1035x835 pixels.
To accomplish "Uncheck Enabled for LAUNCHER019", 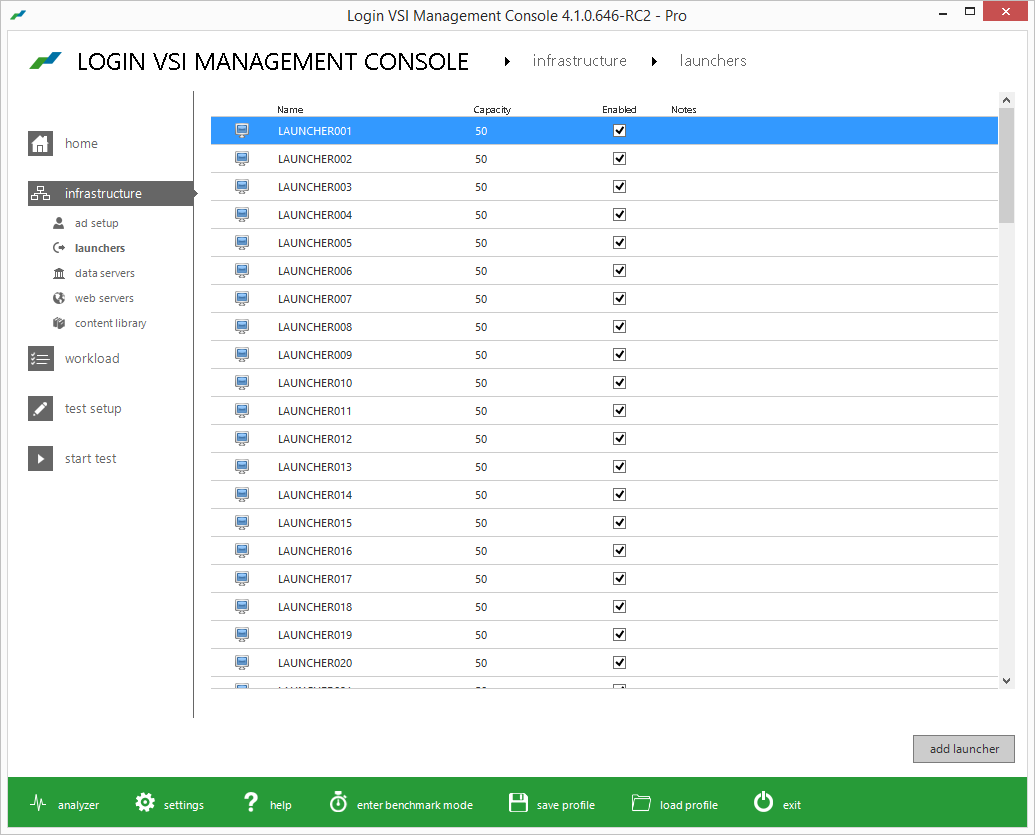I will click(x=619, y=634).
